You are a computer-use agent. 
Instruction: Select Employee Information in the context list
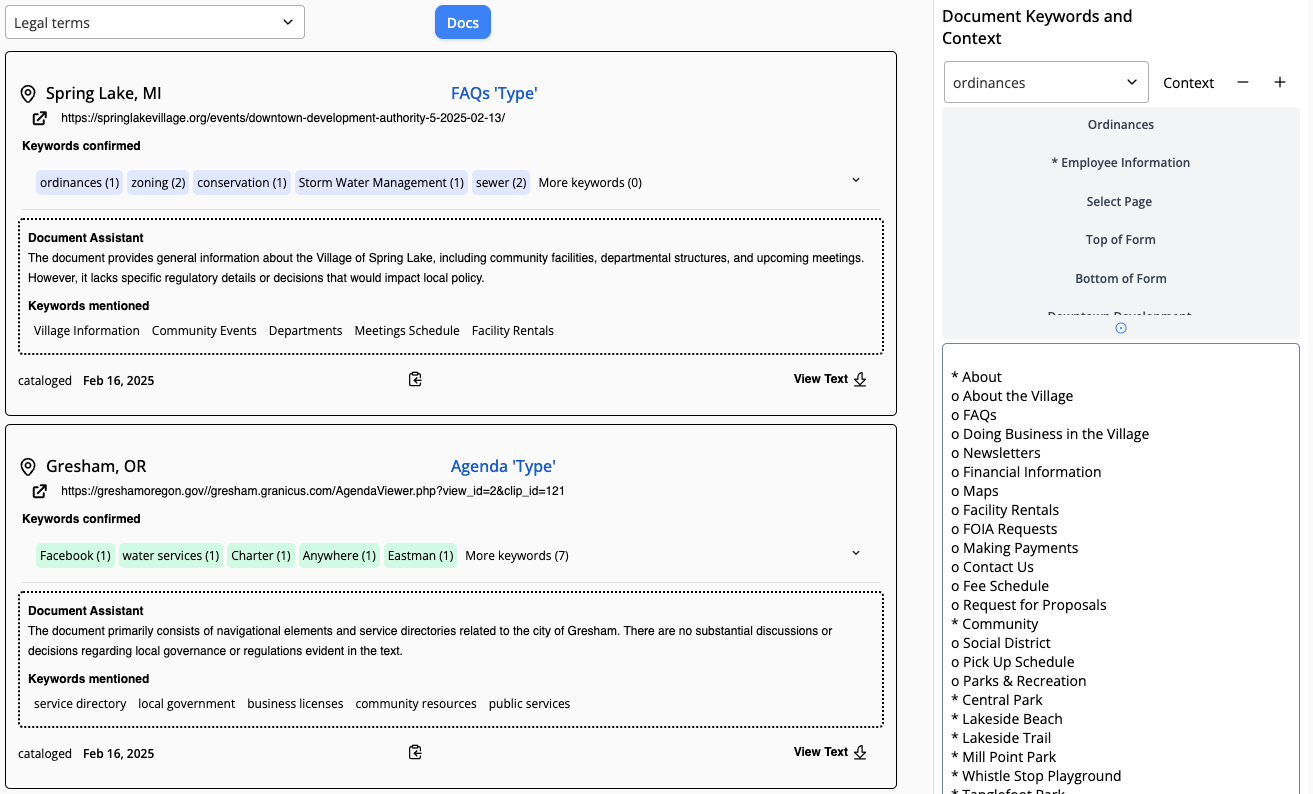pos(1121,163)
